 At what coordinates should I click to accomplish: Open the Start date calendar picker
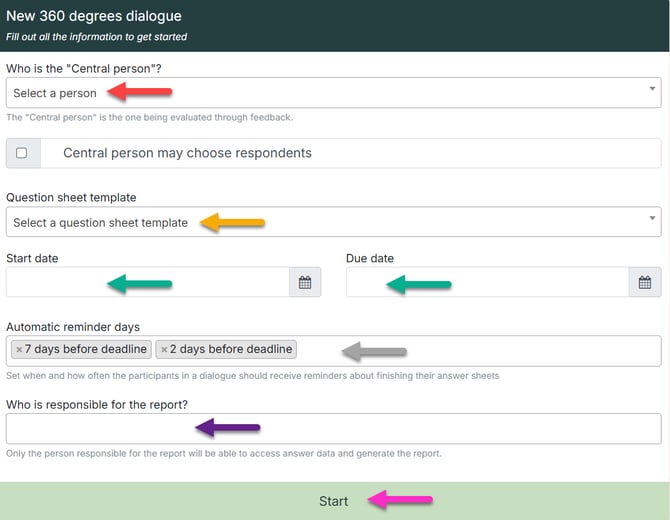coord(305,283)
